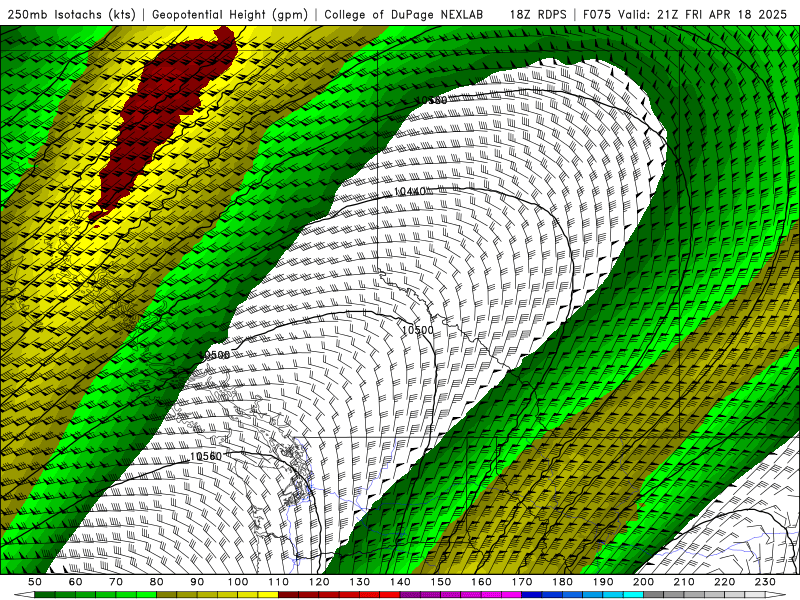Click the 220 color scale number
Image resolution: width=800 pixels, height=600 pixels.
pos(725,582)
